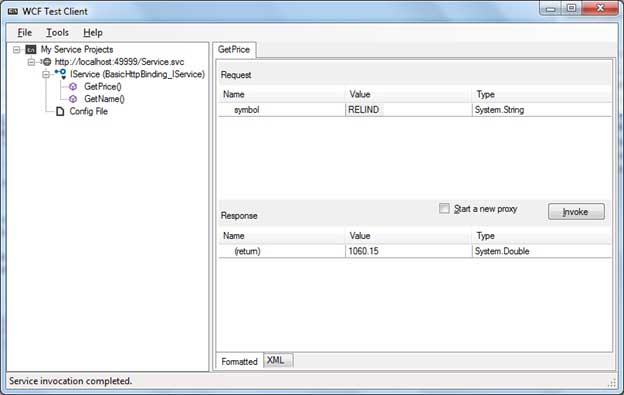Click the GetName() operation icon

tap(73, 99)
